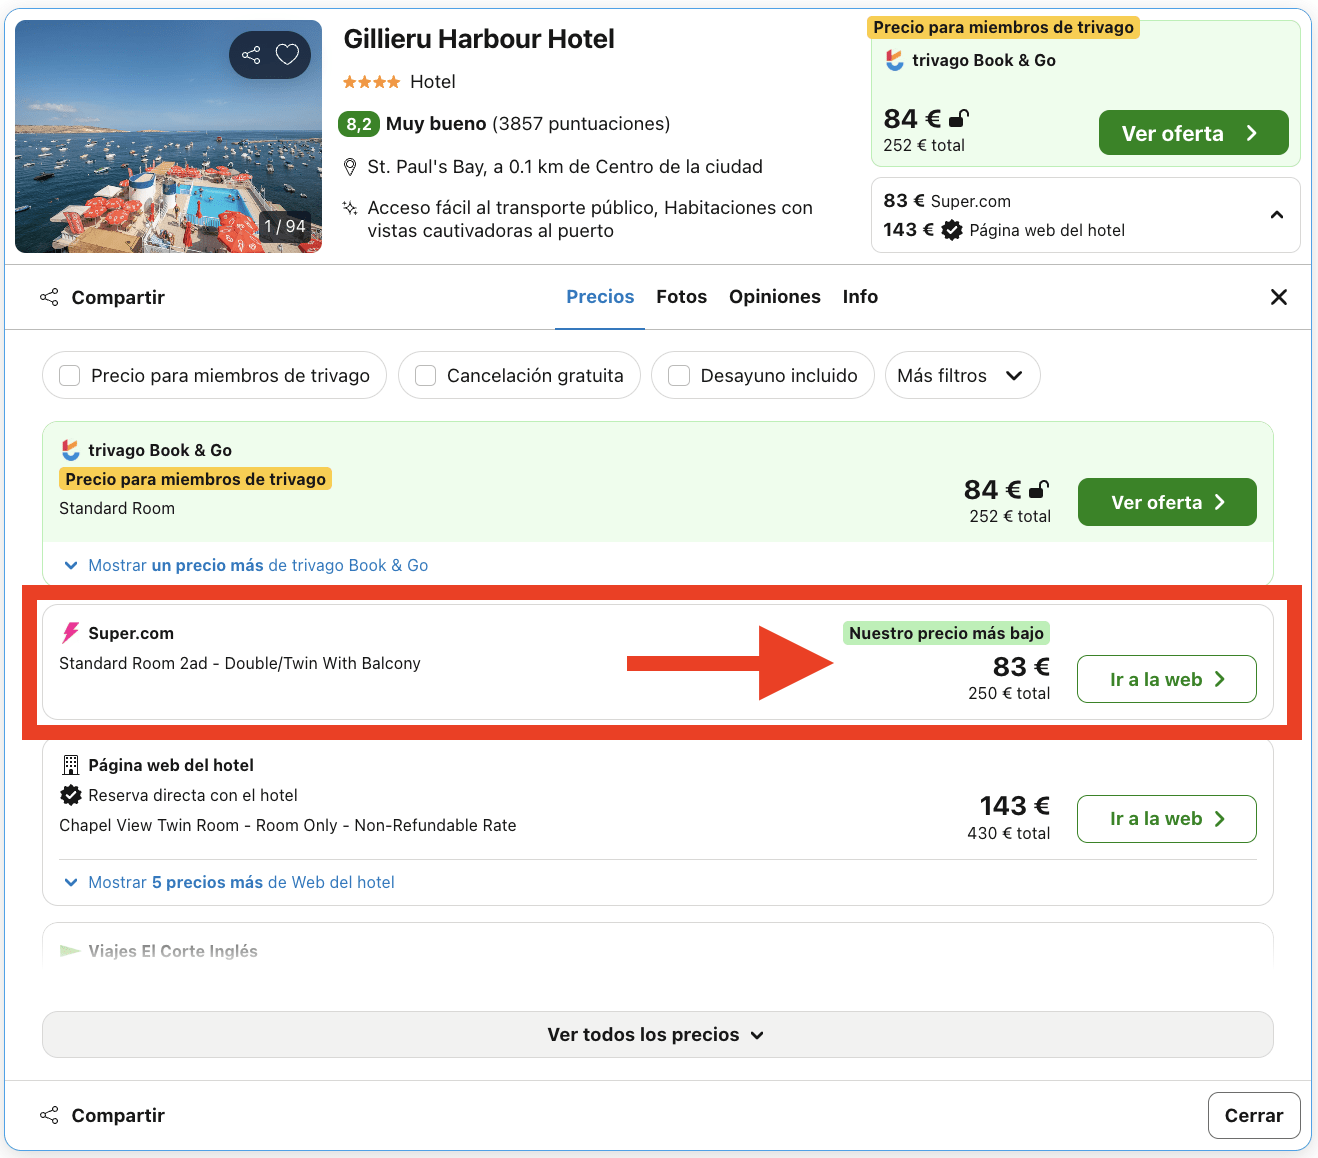Click the 250 € total price text
This screenshot has height=1158, width=1318.
click(1009, 693)
